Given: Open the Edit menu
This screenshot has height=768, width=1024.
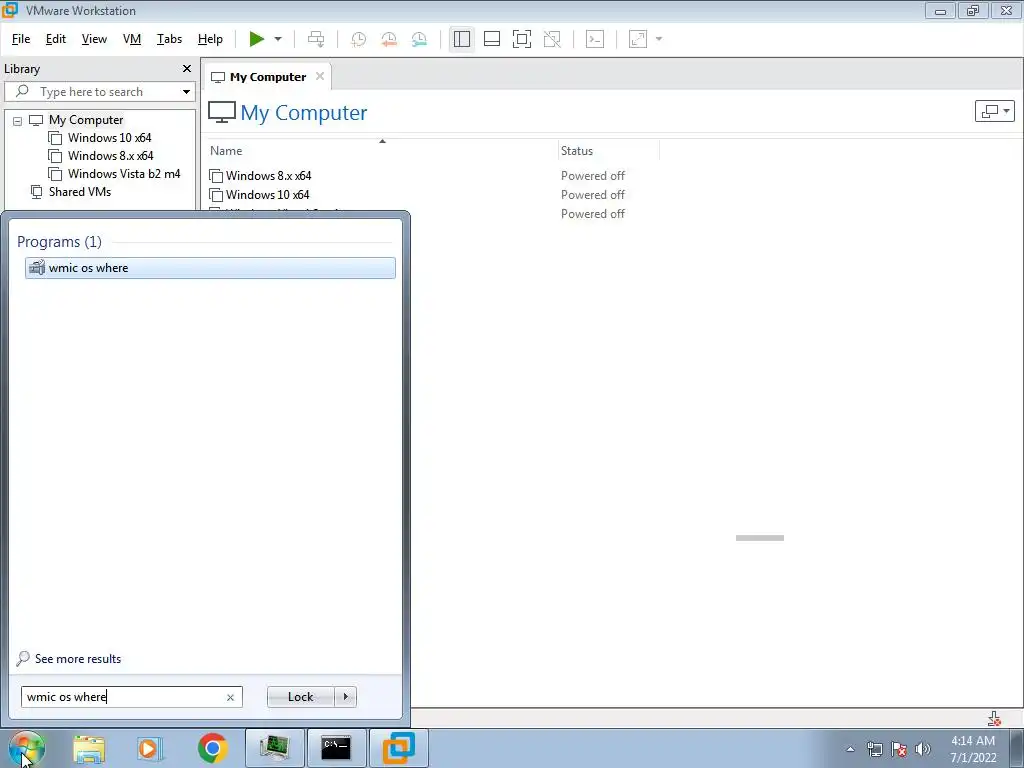Looking at the screenshot, I should (56, 39).
